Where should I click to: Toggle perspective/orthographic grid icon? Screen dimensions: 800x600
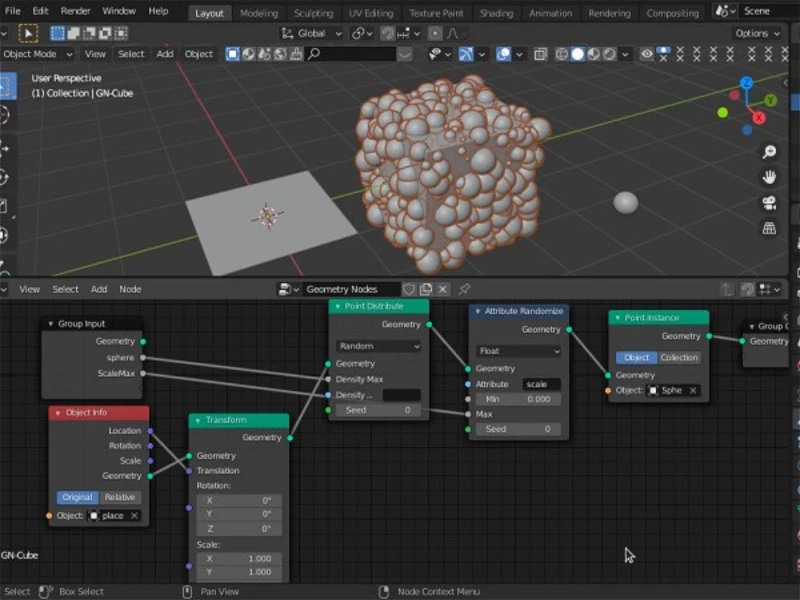(769, 228)
